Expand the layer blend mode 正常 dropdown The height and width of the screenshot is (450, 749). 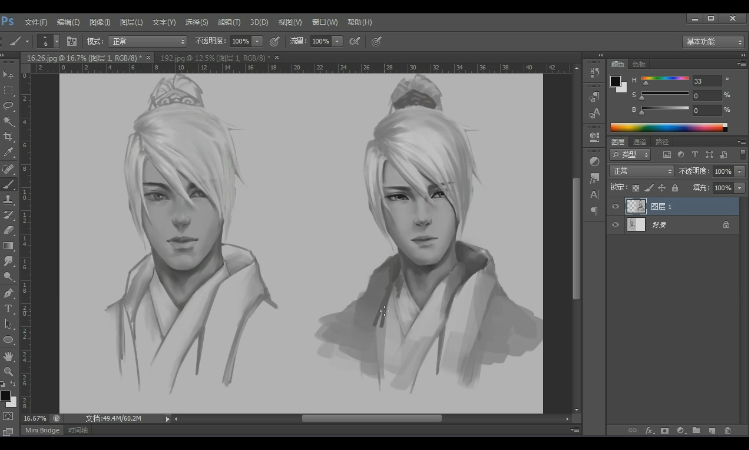[x=642, y=171]
